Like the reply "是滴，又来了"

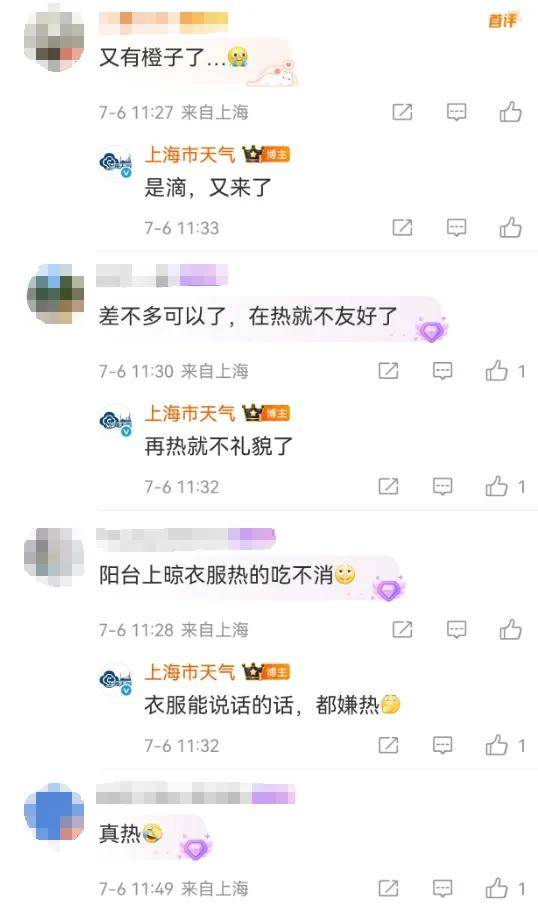pyautogui.click(x=510, y=227)
